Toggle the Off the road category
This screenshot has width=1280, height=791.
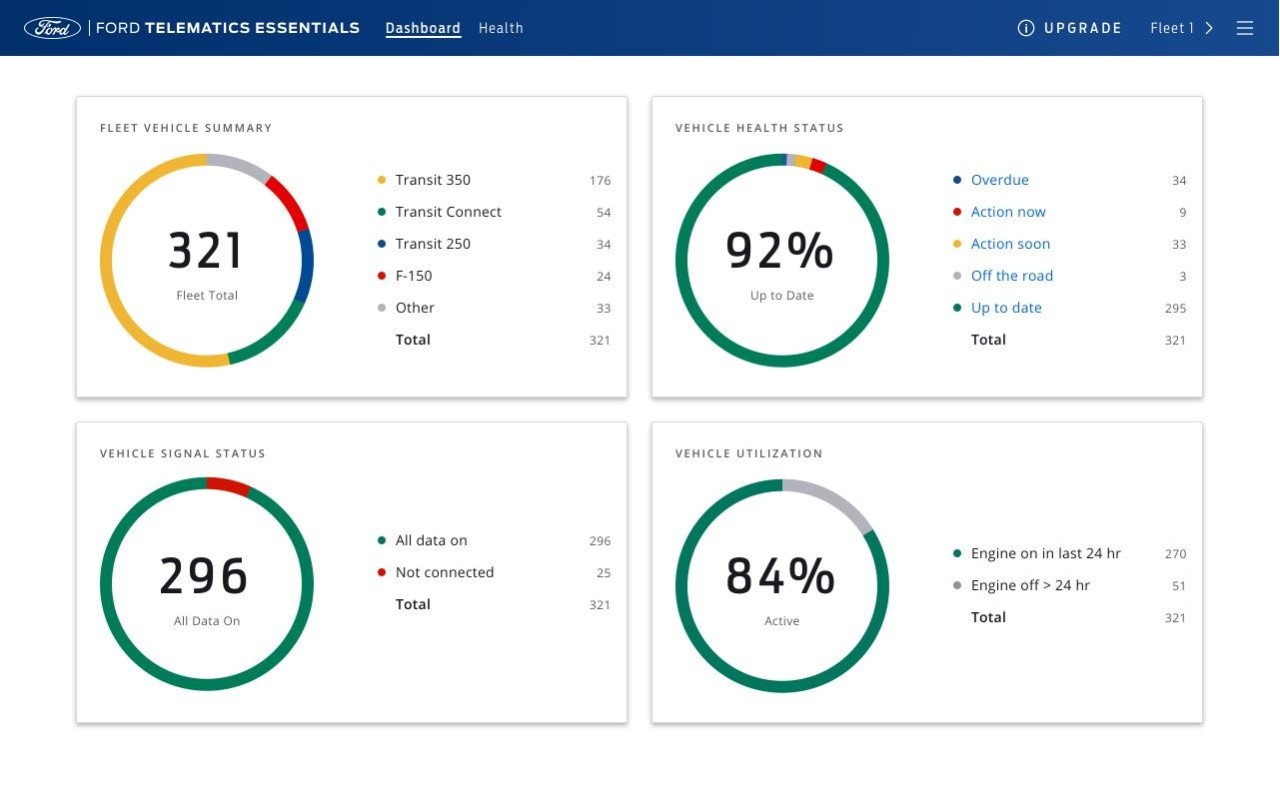(x=1012, y=275)
